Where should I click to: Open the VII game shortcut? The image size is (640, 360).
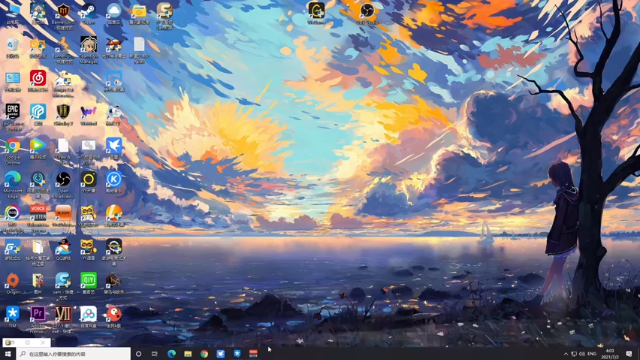[x=63, y=320]
